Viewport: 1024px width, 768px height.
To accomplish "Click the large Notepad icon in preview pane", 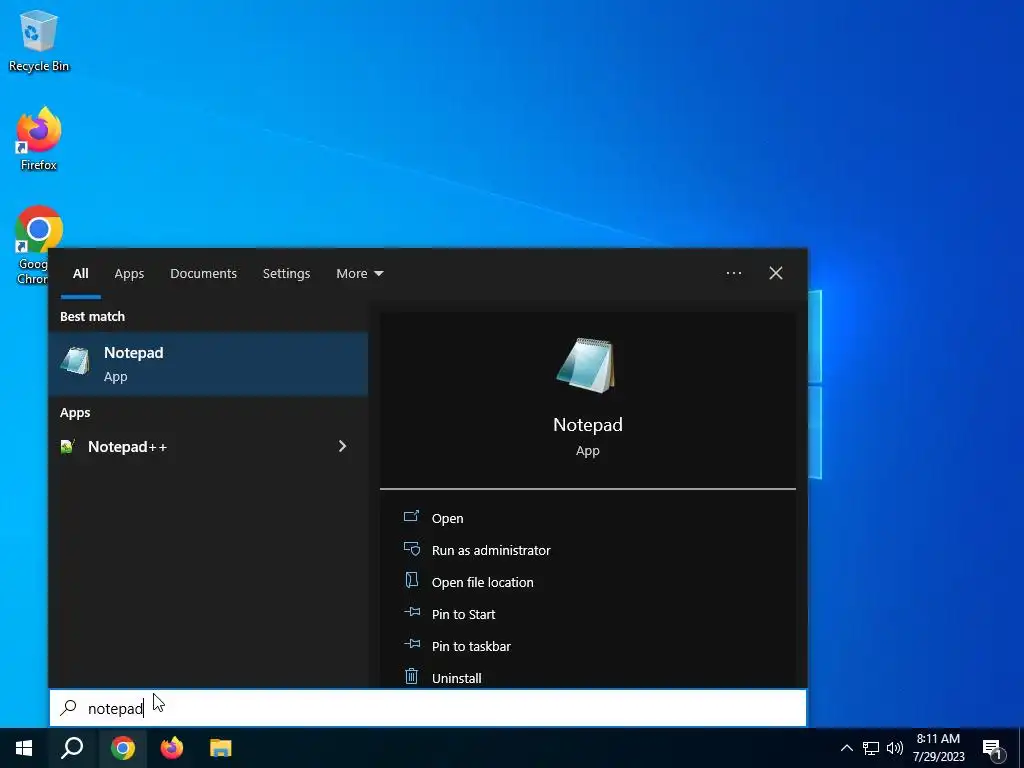I will pyautogui.click(x=586, y=365).
